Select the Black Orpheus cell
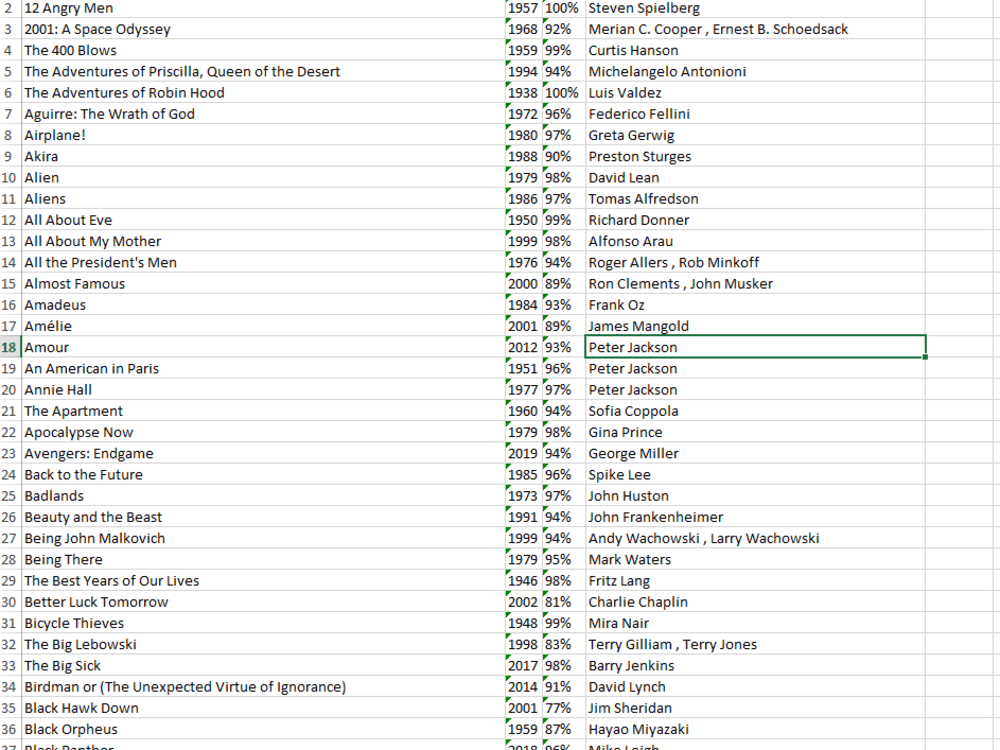The image size is (1000, 750). pyautogui.click(x=263, y=728)
